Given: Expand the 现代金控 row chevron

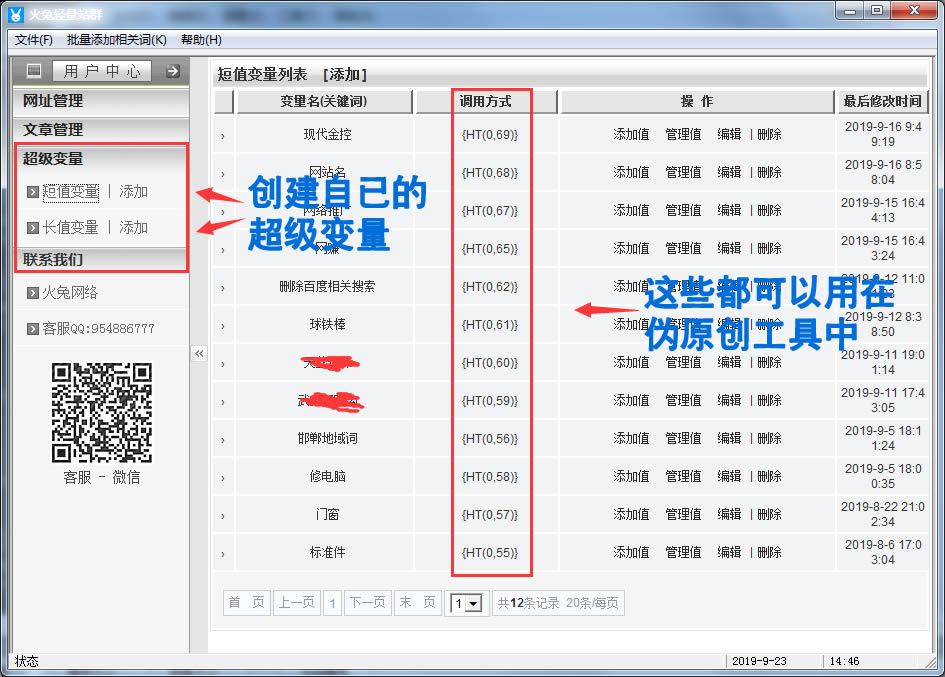Looking at the screenshot, I should click(222, 135).
